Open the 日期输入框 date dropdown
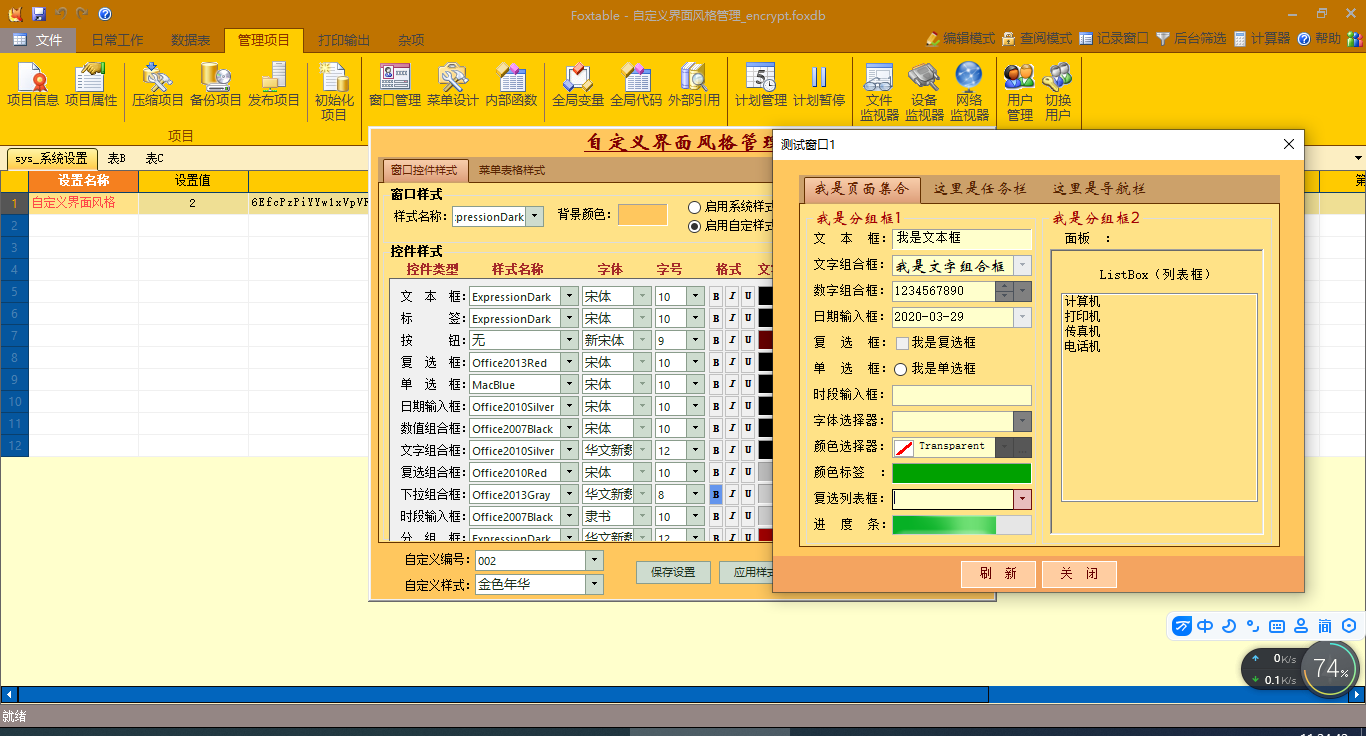The height and width of the screenshot is (736, 1366). click(1022, 317)
